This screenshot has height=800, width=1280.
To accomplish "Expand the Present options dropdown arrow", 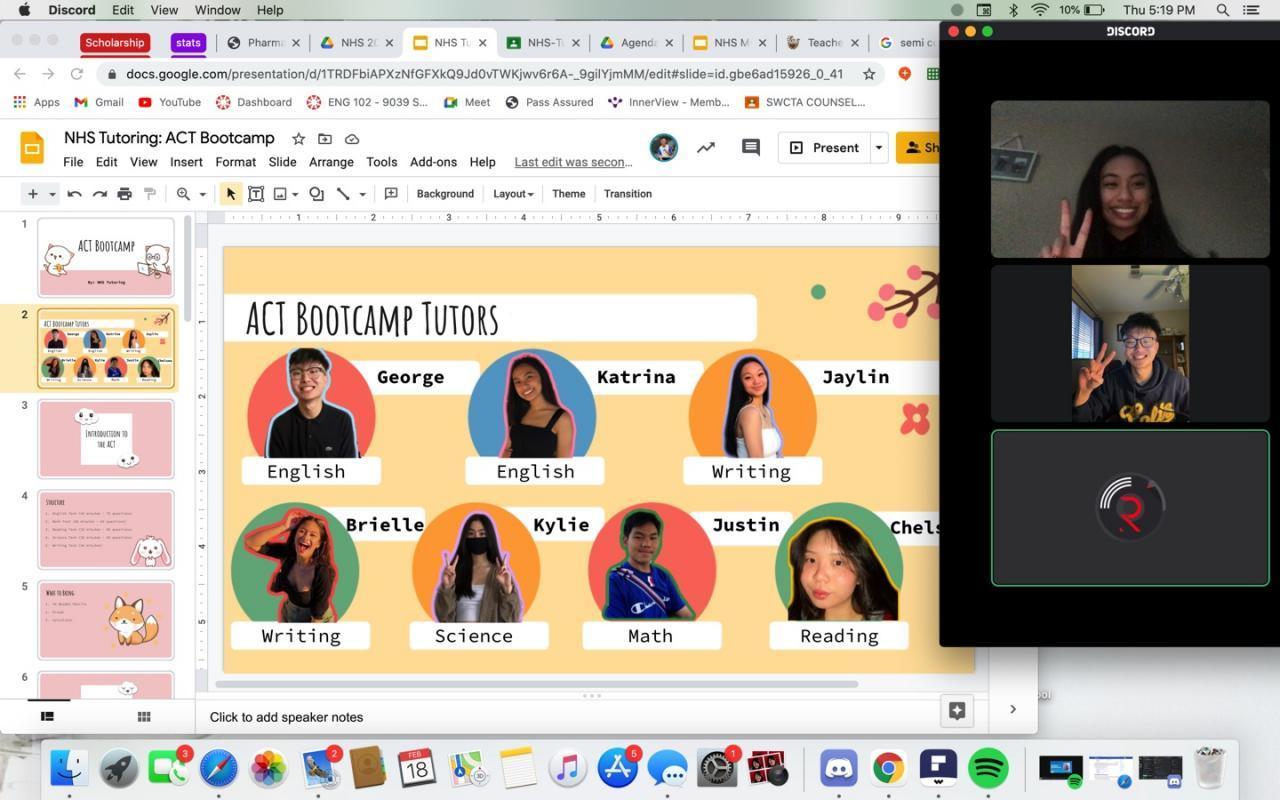I will [878, 148].
